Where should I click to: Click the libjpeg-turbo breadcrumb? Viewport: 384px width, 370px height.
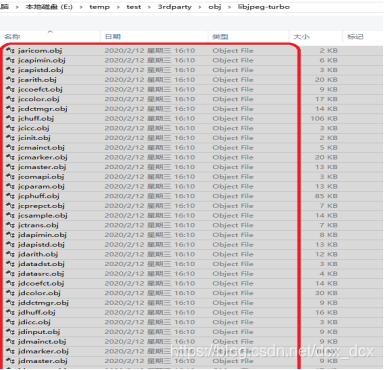point(264,7)
